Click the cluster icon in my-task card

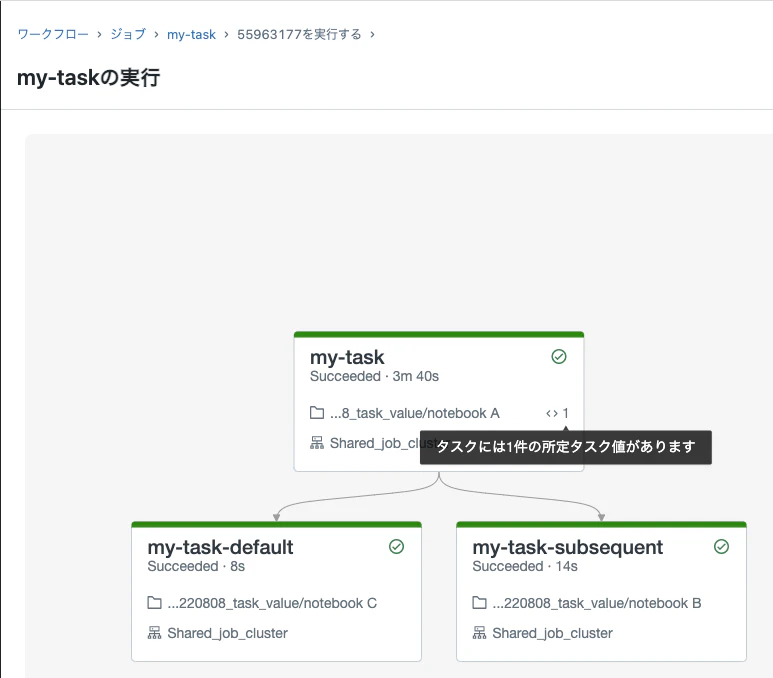317,443
